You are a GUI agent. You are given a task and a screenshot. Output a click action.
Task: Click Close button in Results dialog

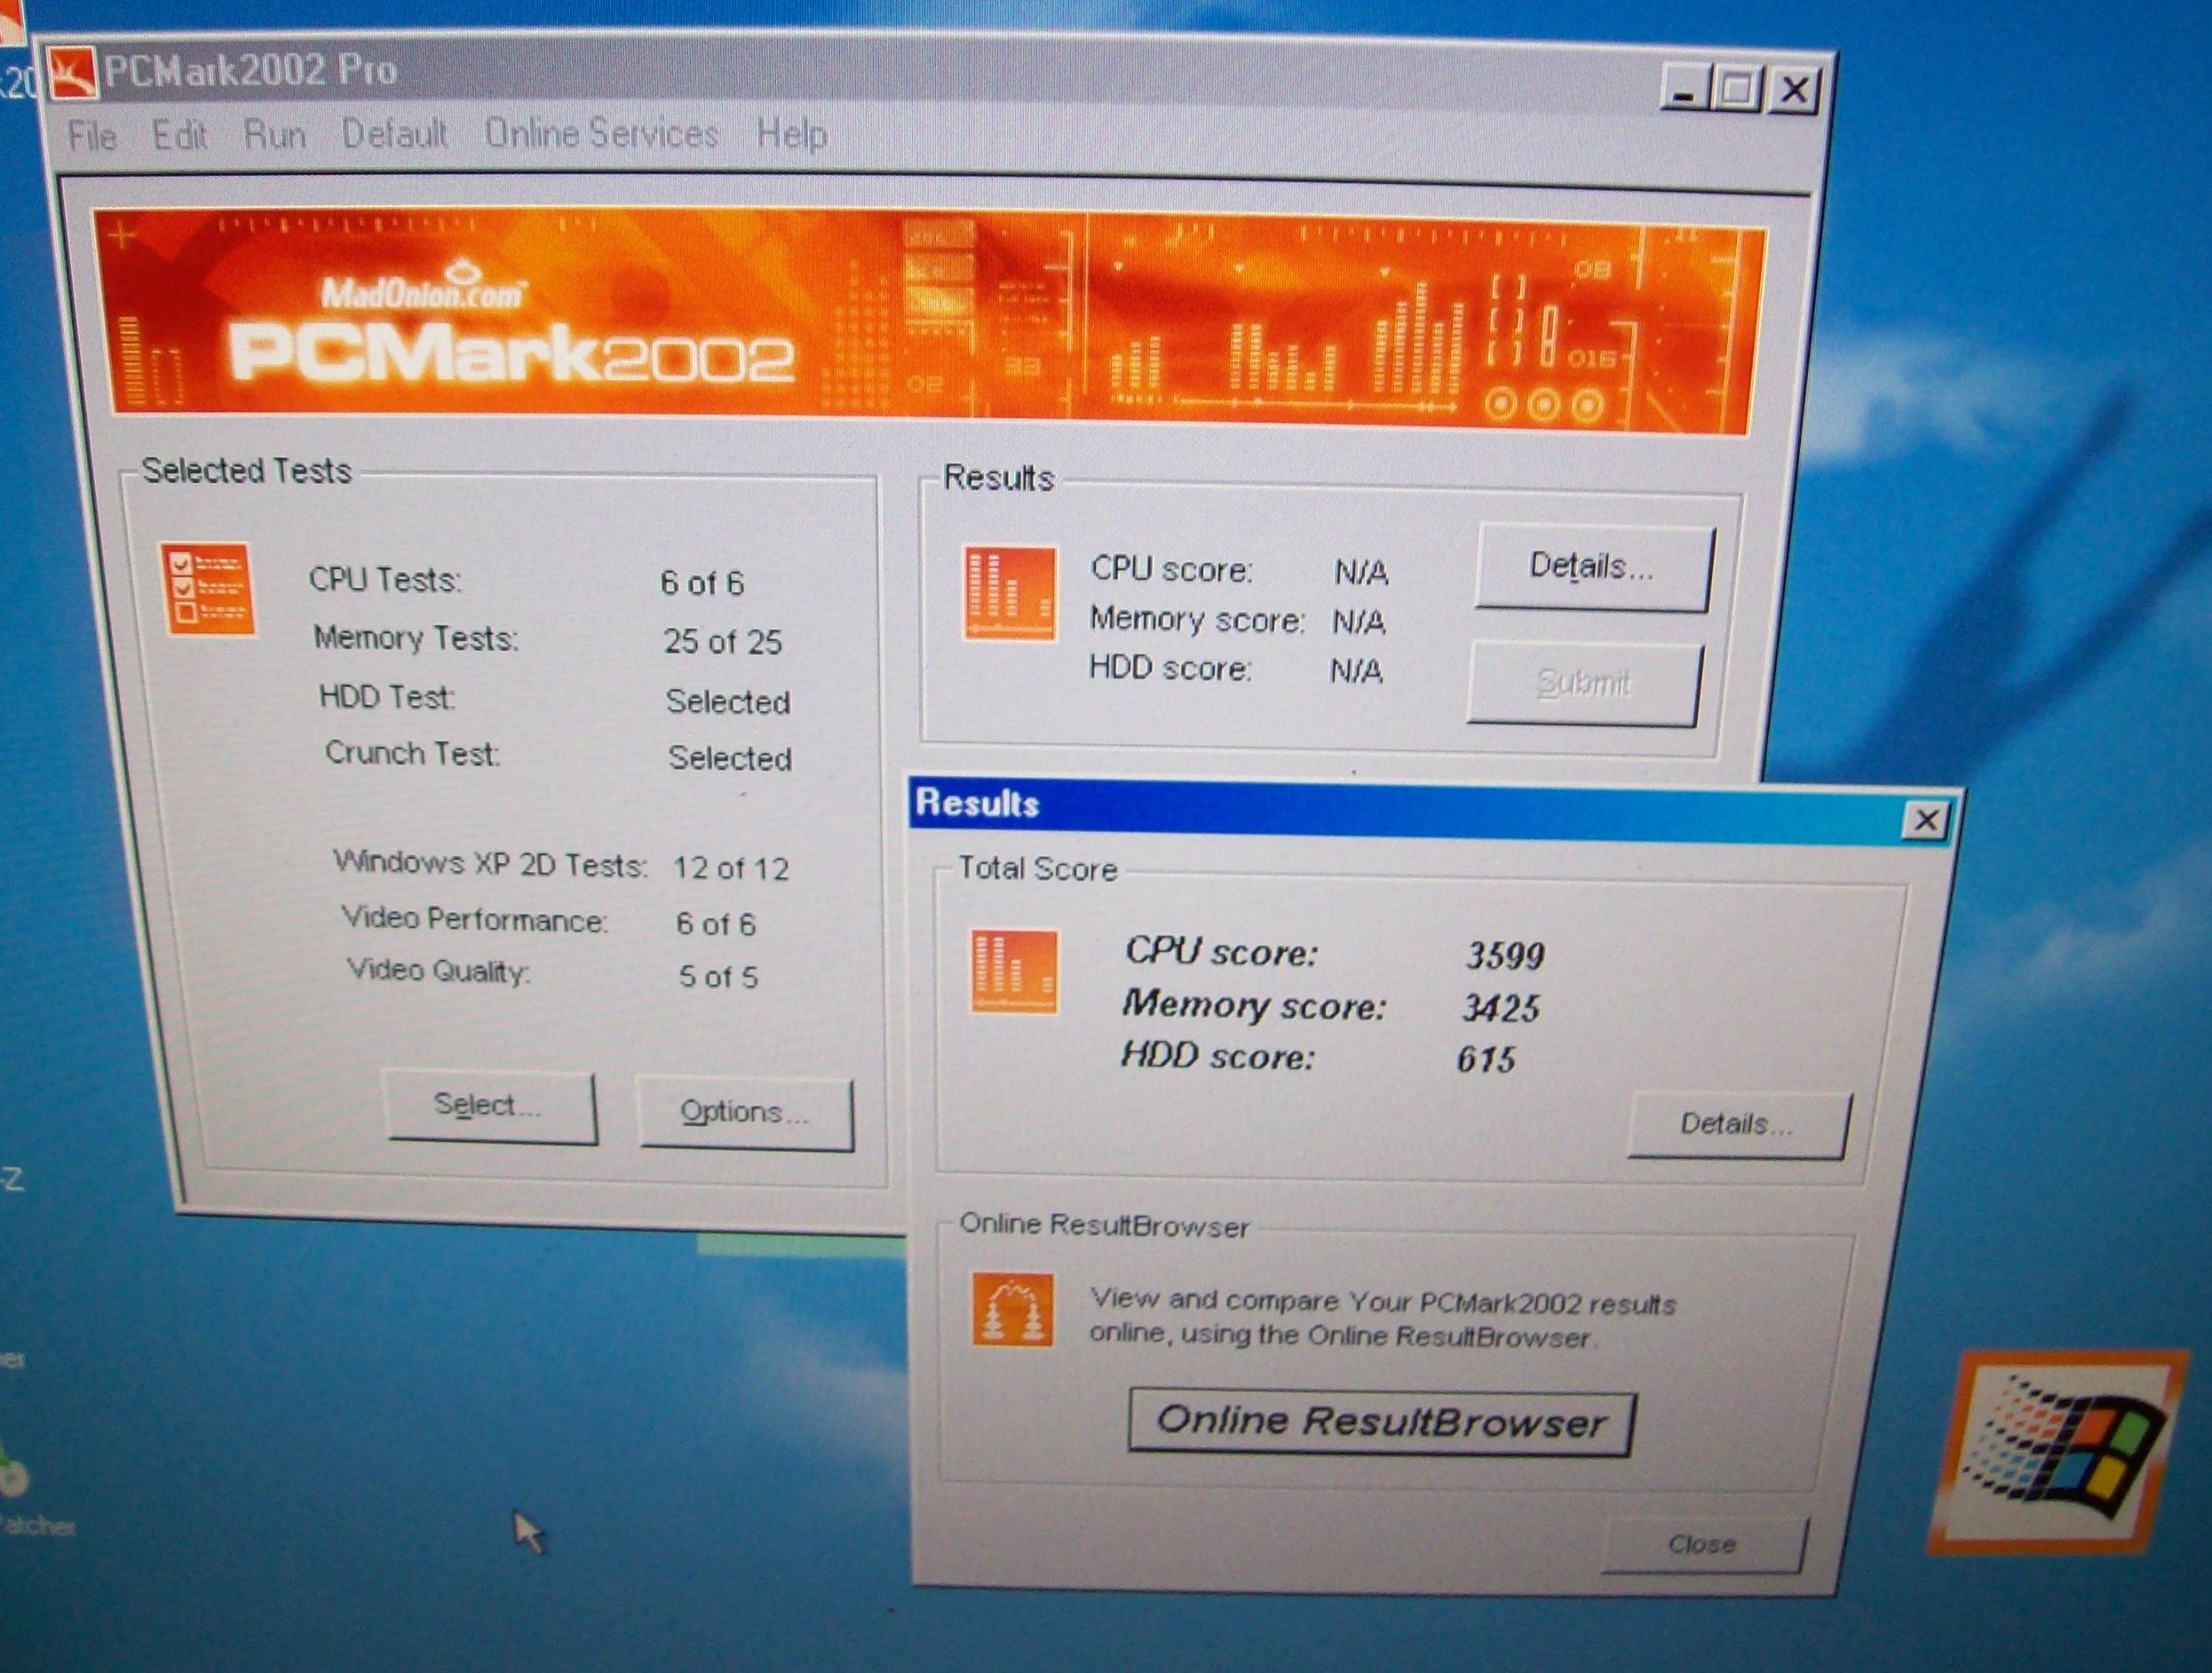(x=1703, y=1545)
